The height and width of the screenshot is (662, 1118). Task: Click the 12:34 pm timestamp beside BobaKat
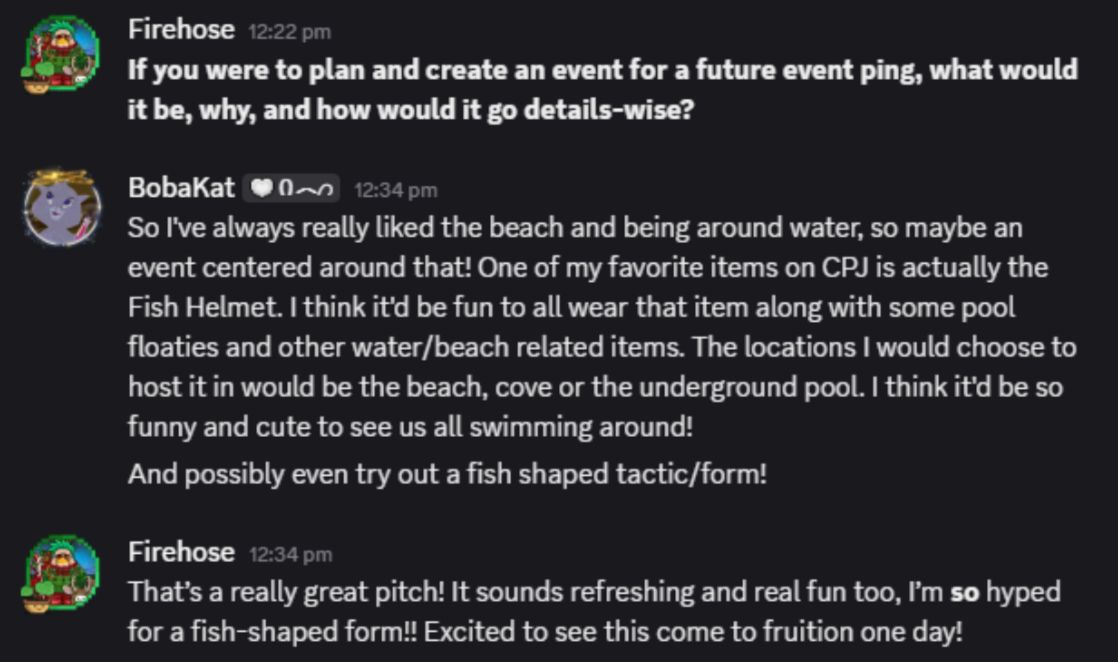(x=395, y=190)
